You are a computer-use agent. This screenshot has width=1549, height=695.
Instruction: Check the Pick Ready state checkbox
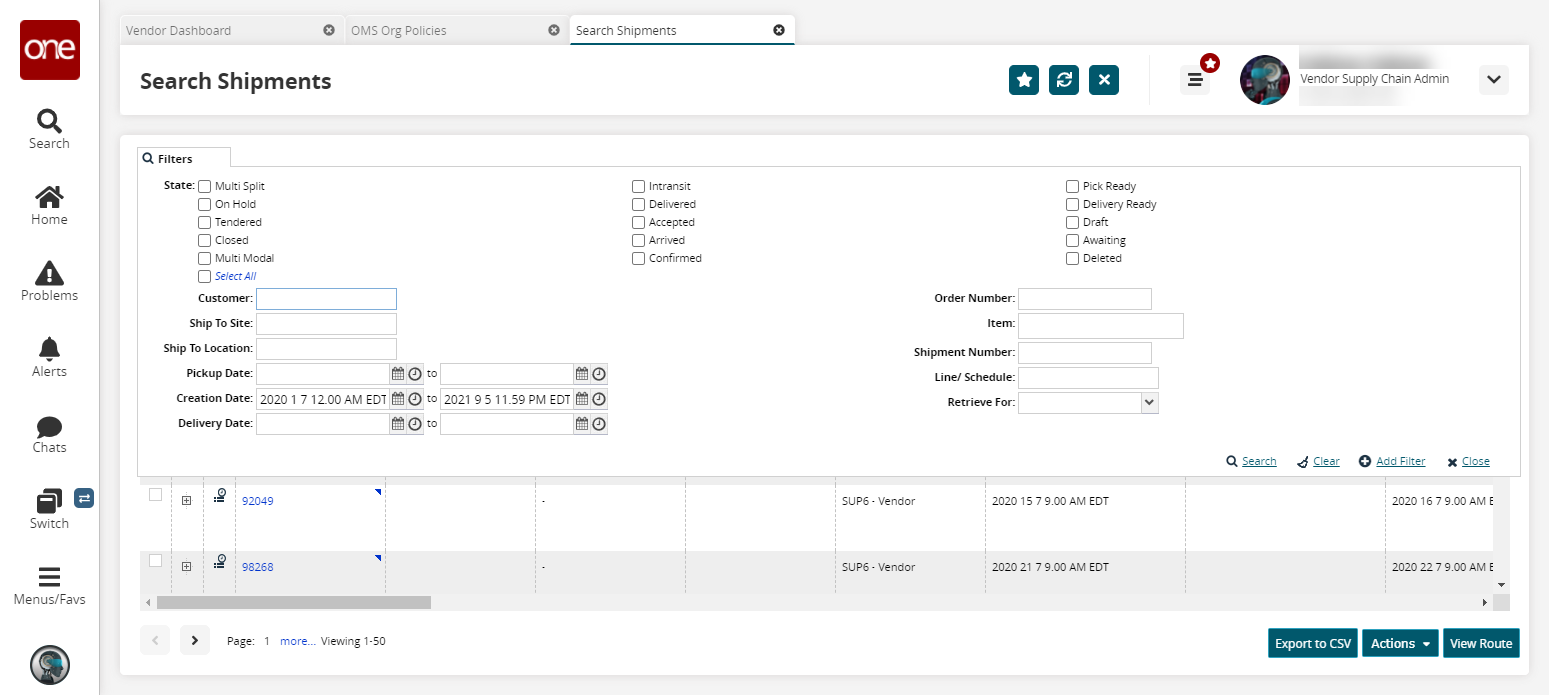click(1072, 187)
